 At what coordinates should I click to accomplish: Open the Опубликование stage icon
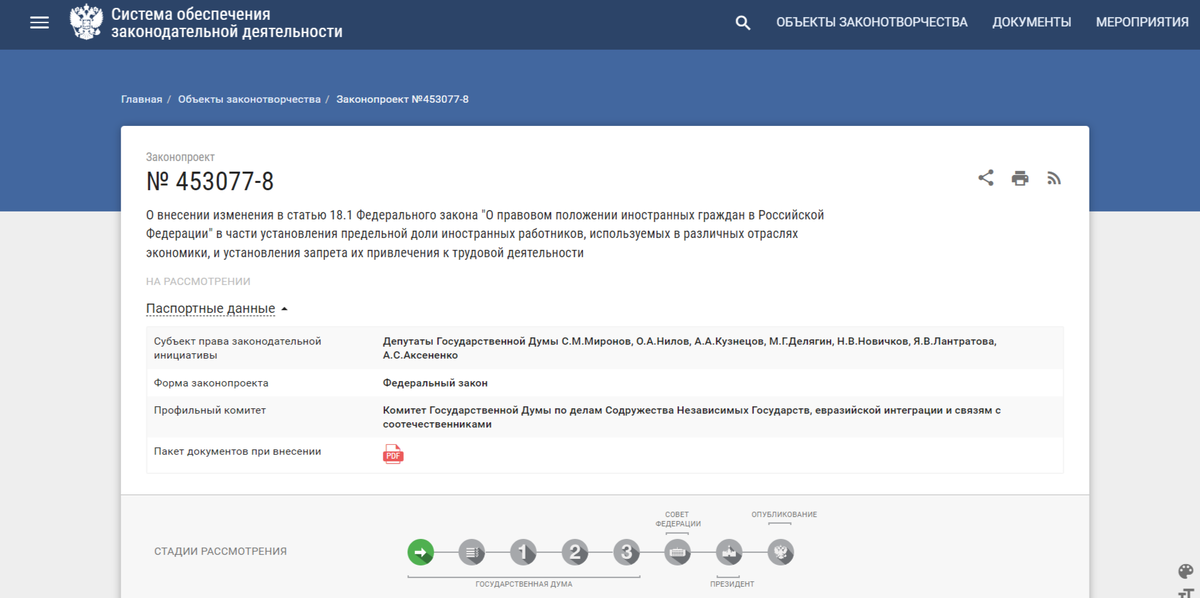pos(781,551)
